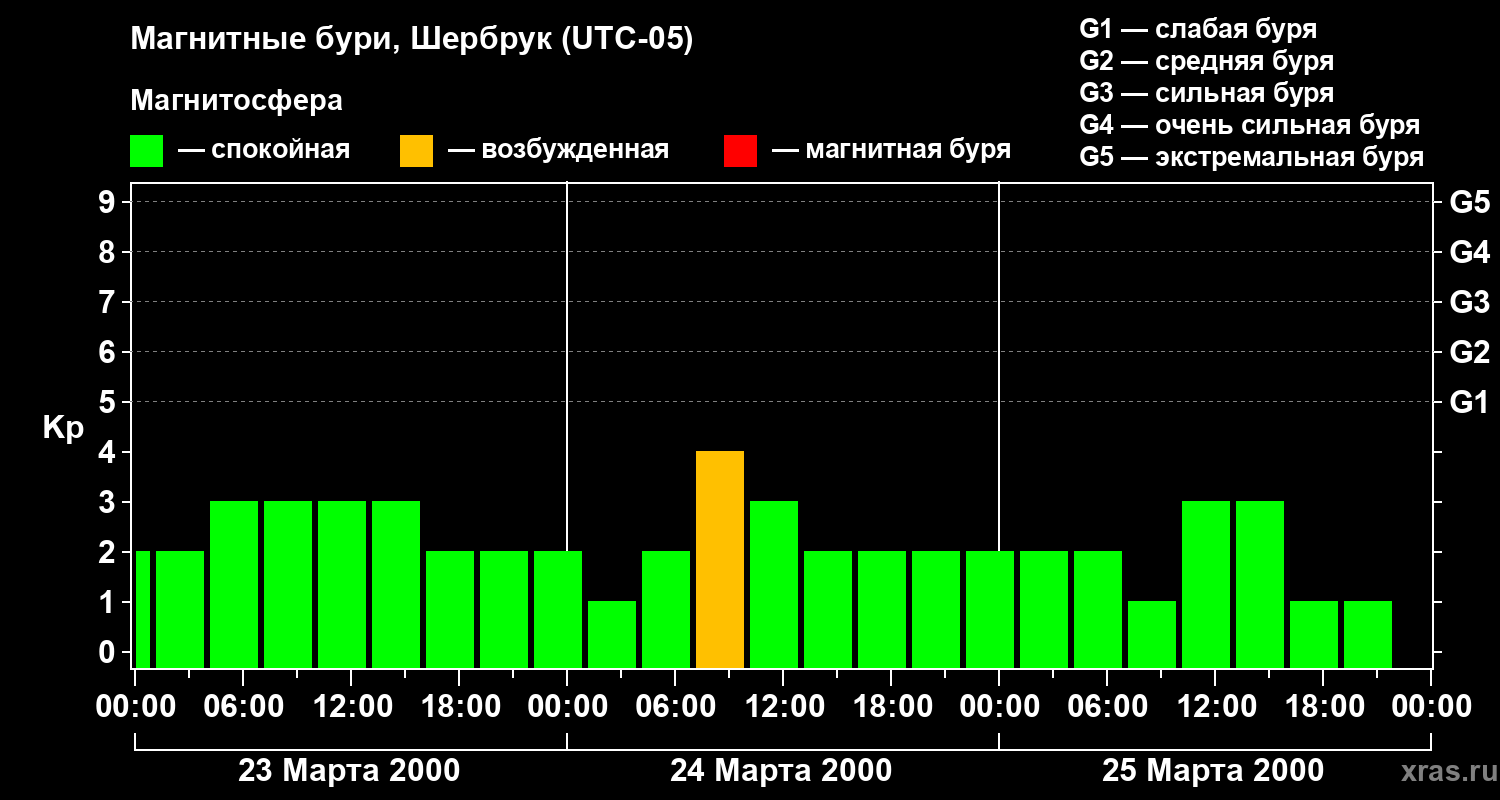
Task: Click the green 'спокойная' legend swatch
Action: pos(147,151)
